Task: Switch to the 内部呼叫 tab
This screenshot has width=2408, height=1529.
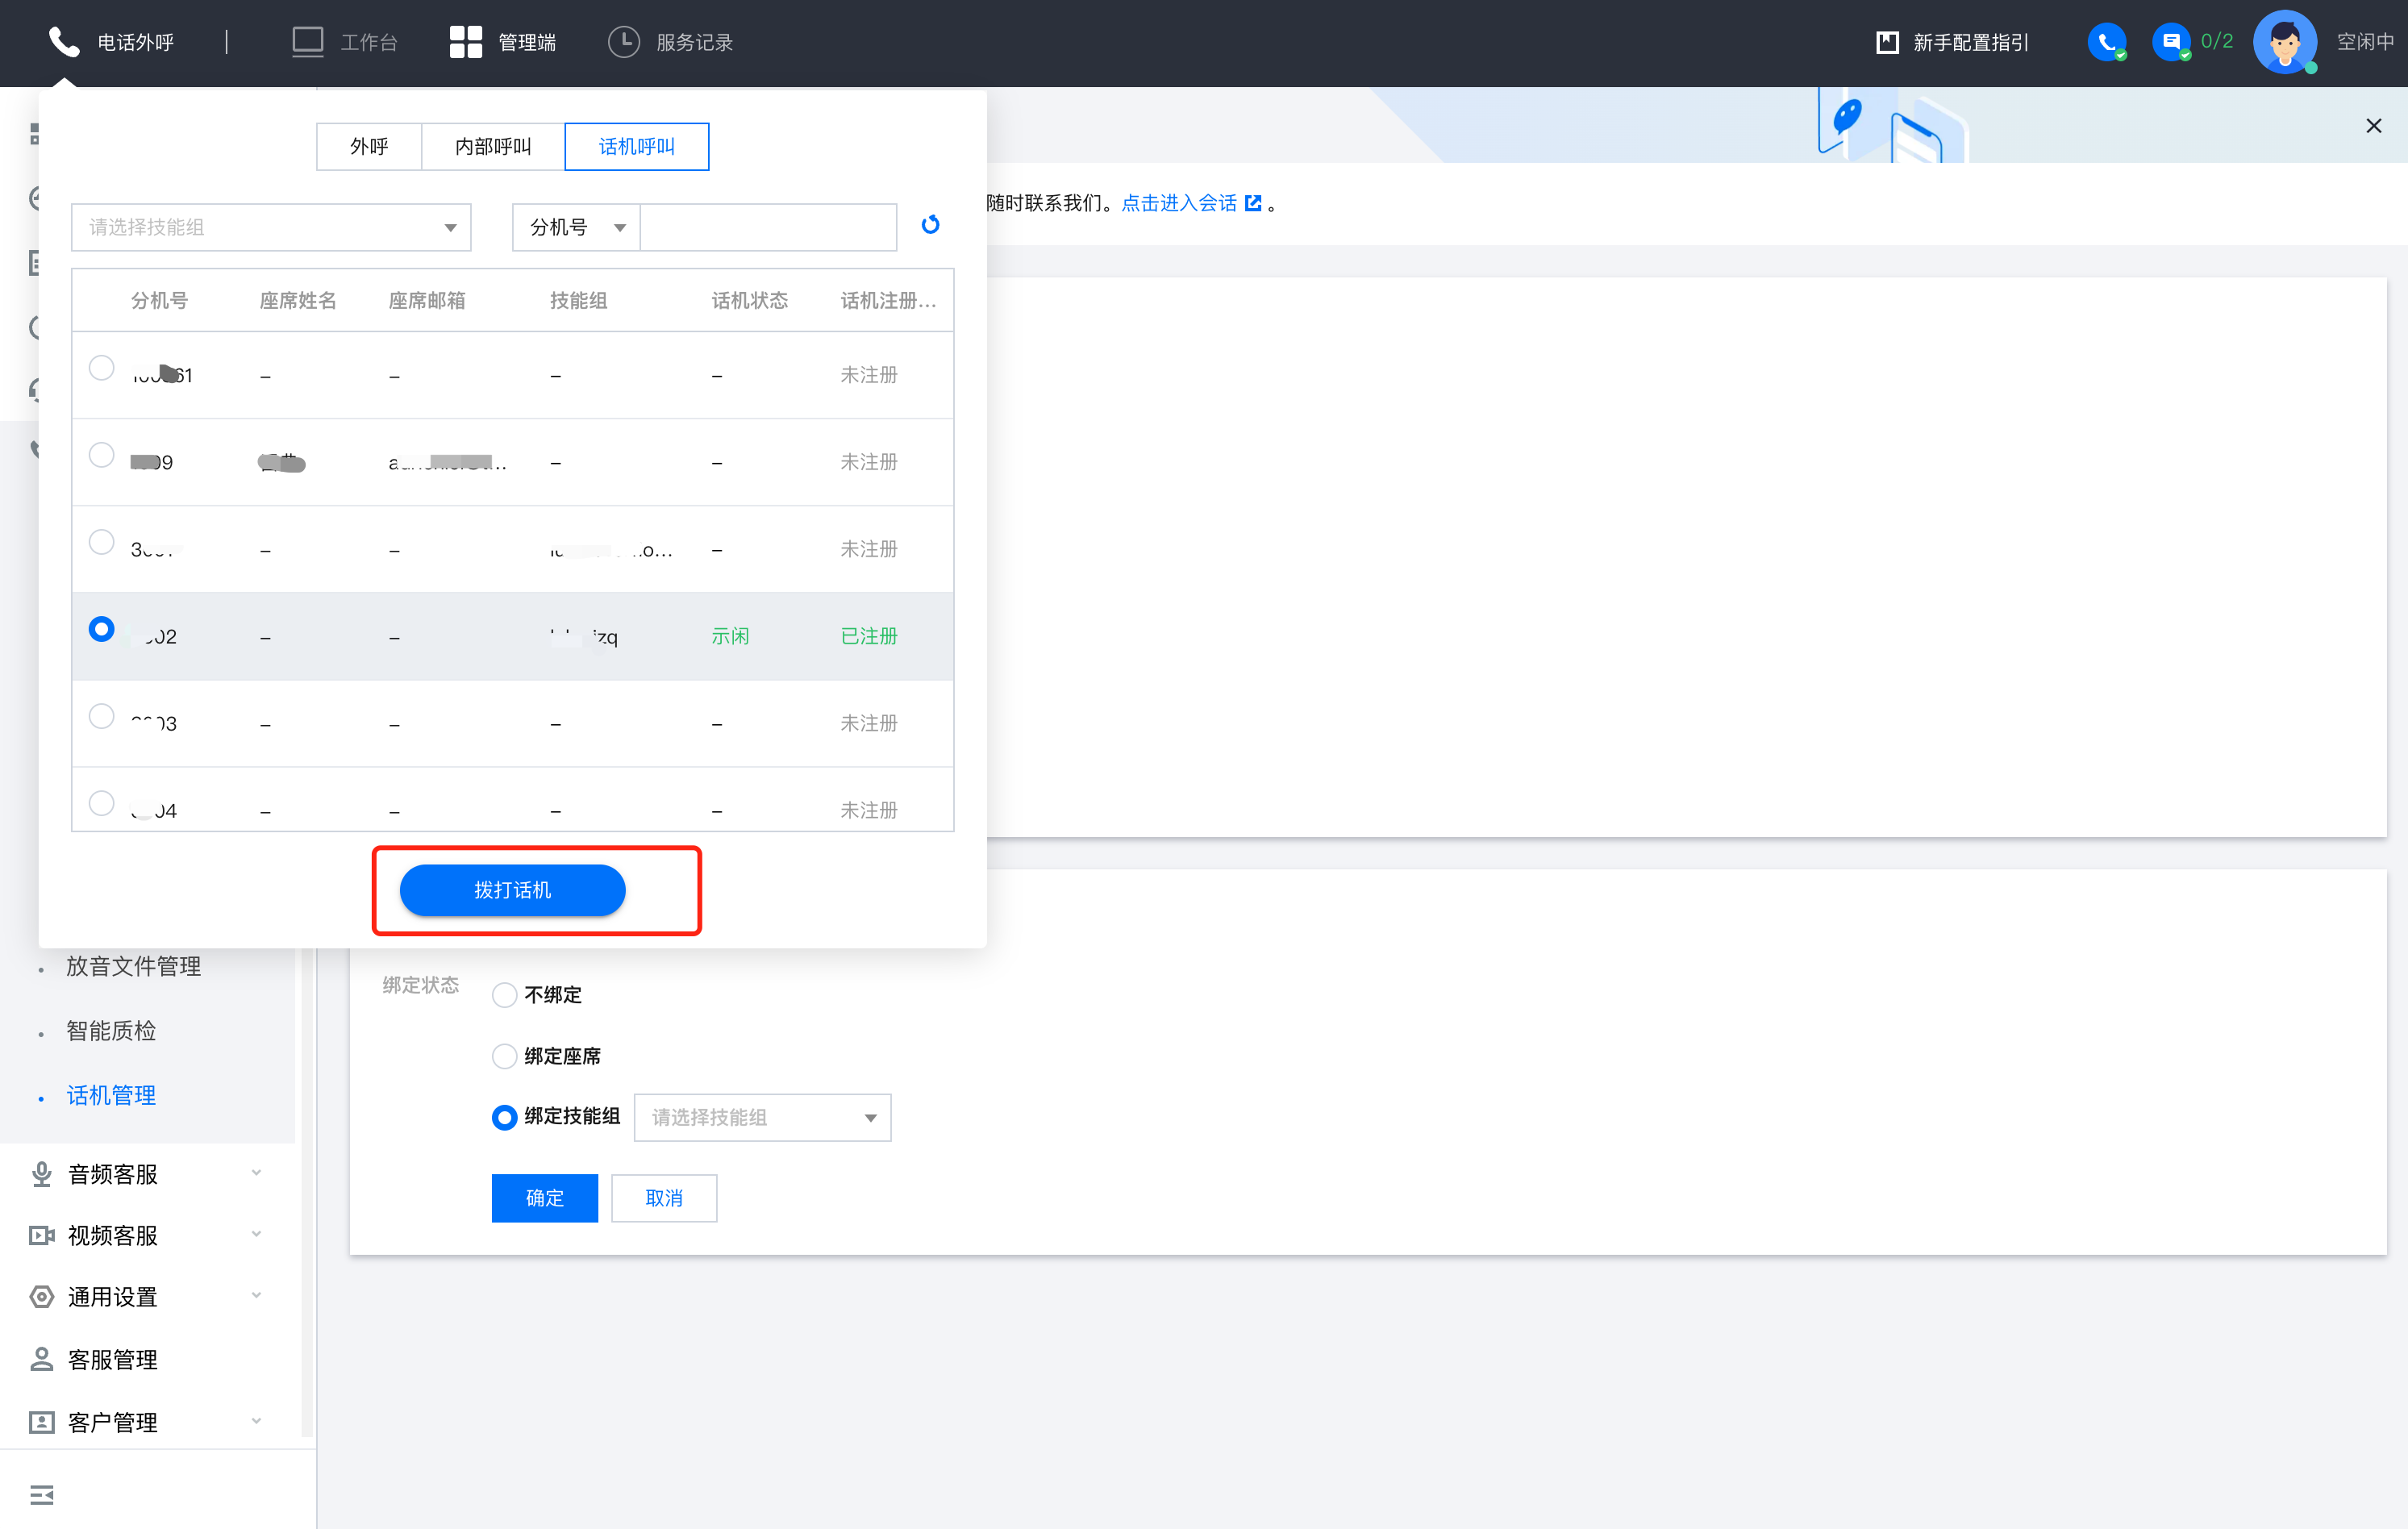Action: click(493, 147)
